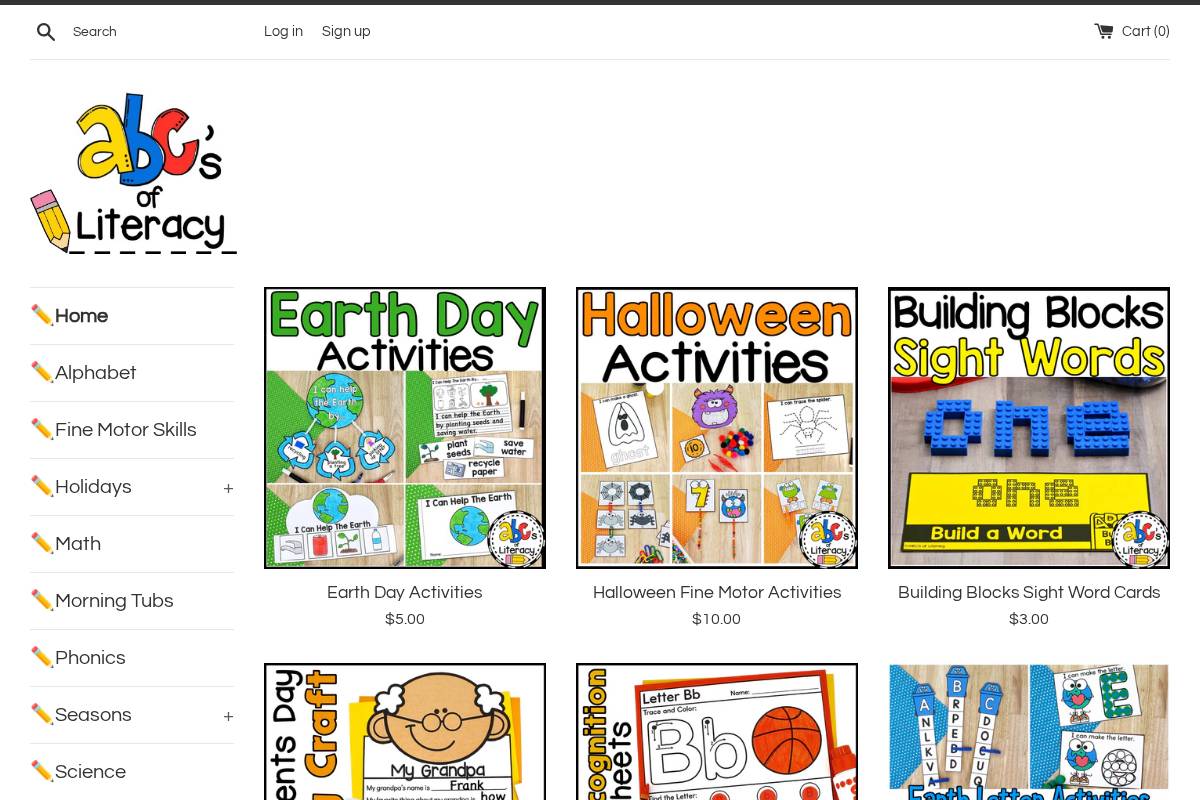View the Building Blocks Sight Word Cards product
This screenshot has width=1200, height=800.
pos(1029,427)
